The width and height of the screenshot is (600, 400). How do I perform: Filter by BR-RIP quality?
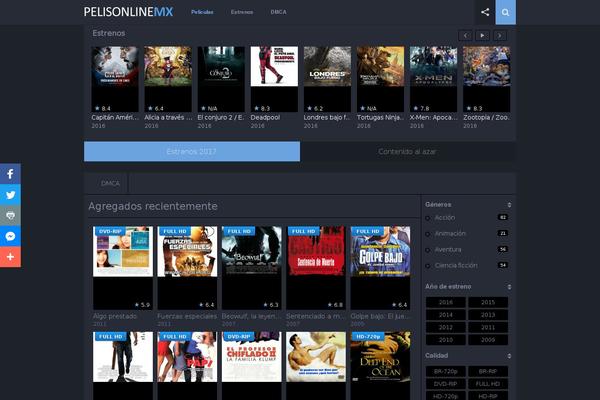[488, 371]
